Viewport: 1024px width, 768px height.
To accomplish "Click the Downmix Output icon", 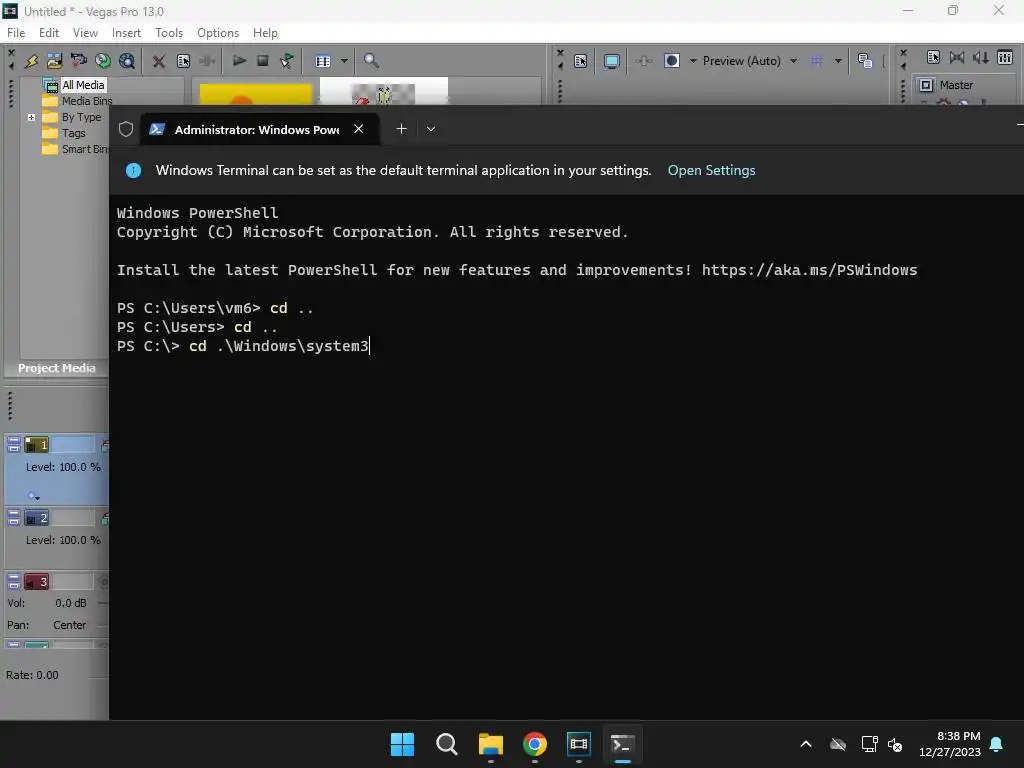I will [957, 57].
